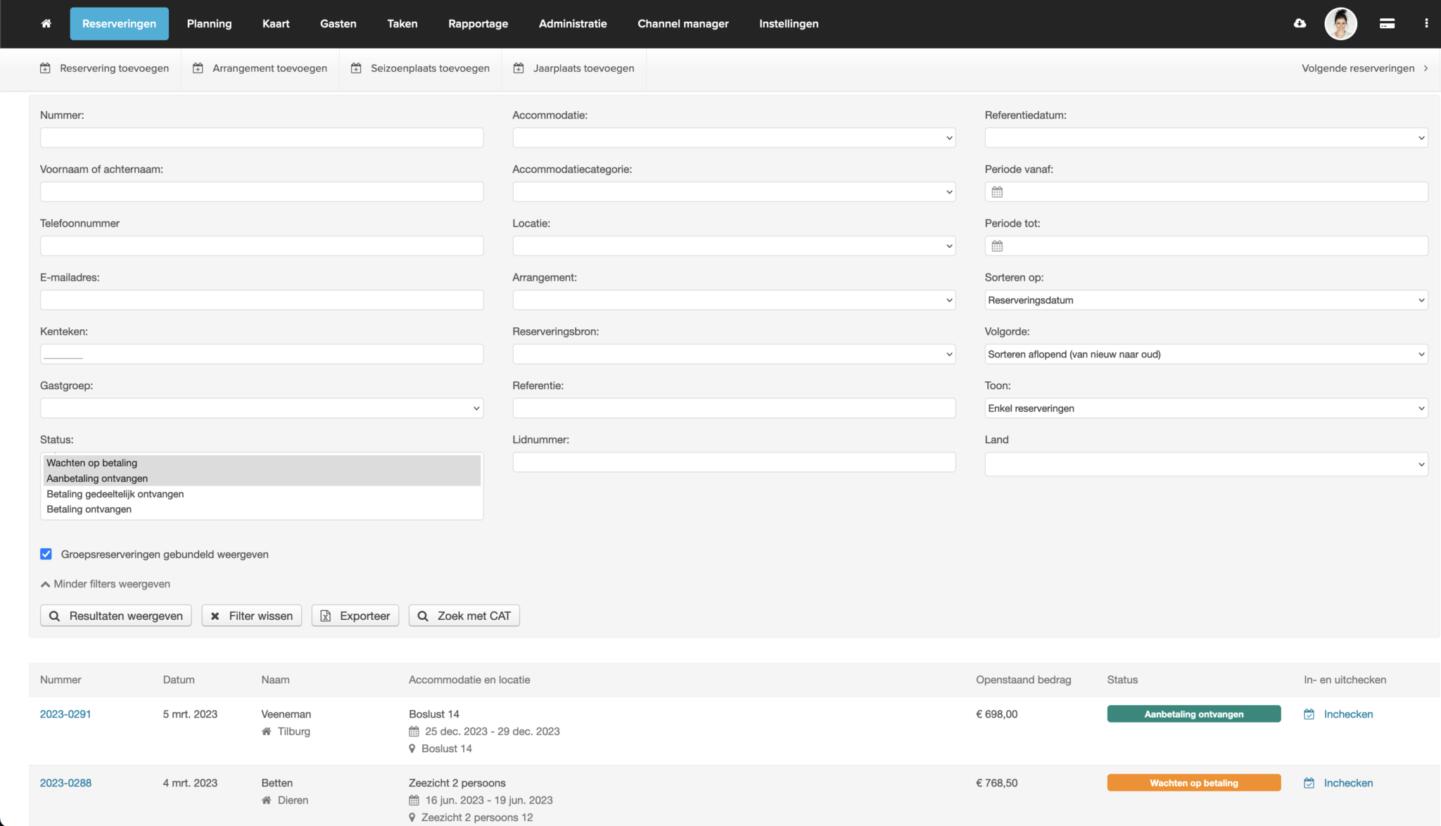Click check-in icon for reservation 2023-0291

coord(1309,714)
